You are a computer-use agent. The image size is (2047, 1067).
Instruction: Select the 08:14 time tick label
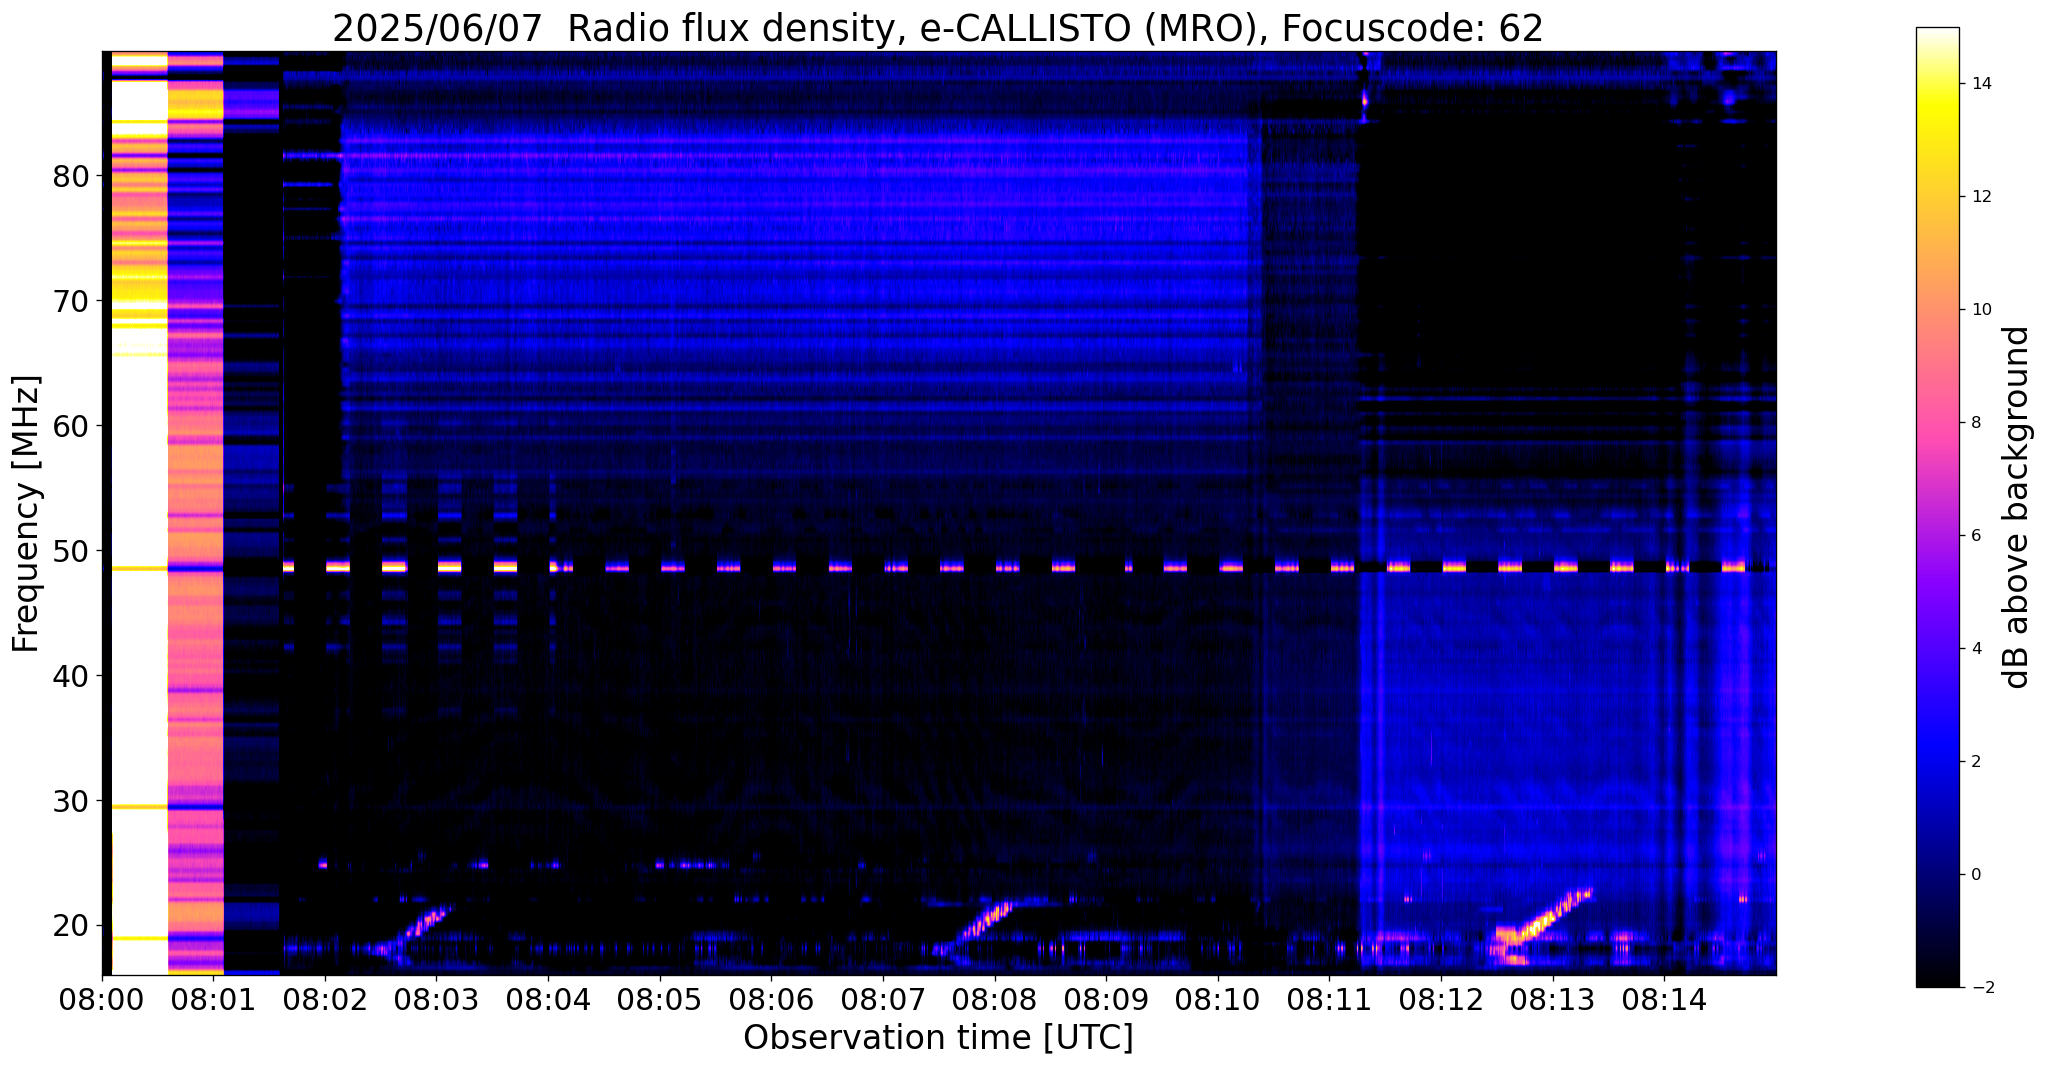click(1663, 999)
